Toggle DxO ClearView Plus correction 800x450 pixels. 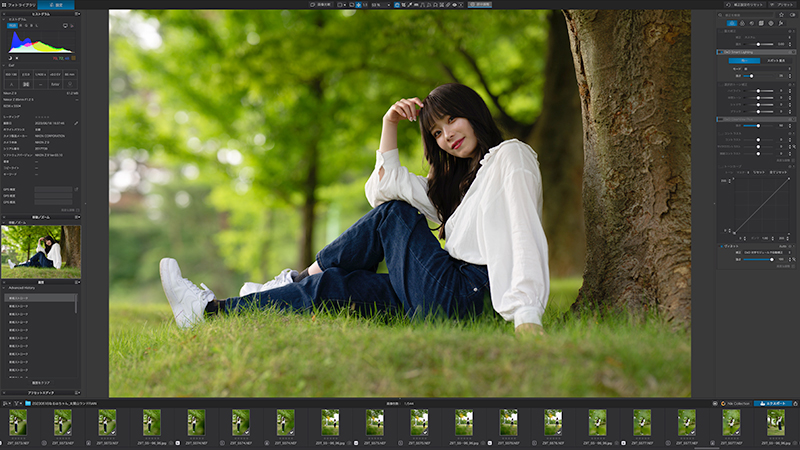pos(719,119)
